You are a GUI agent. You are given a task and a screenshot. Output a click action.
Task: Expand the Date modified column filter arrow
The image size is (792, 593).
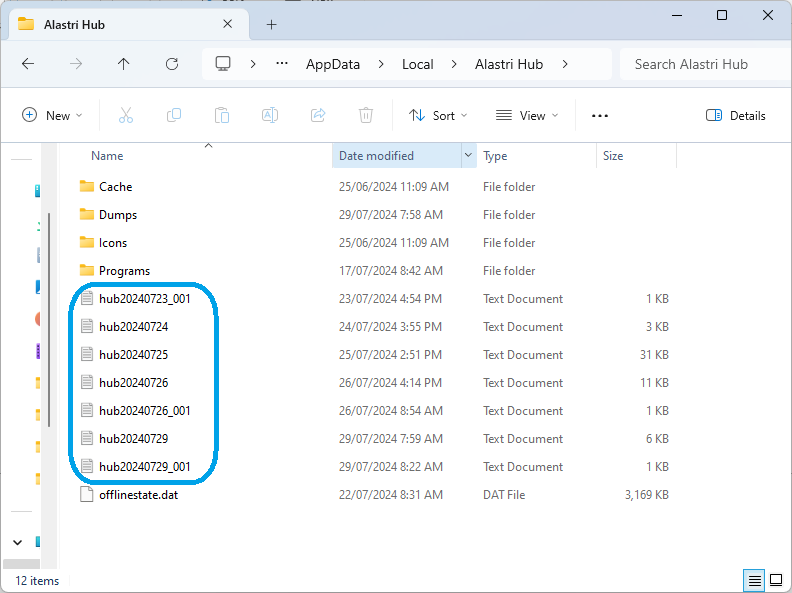(468, 156)
